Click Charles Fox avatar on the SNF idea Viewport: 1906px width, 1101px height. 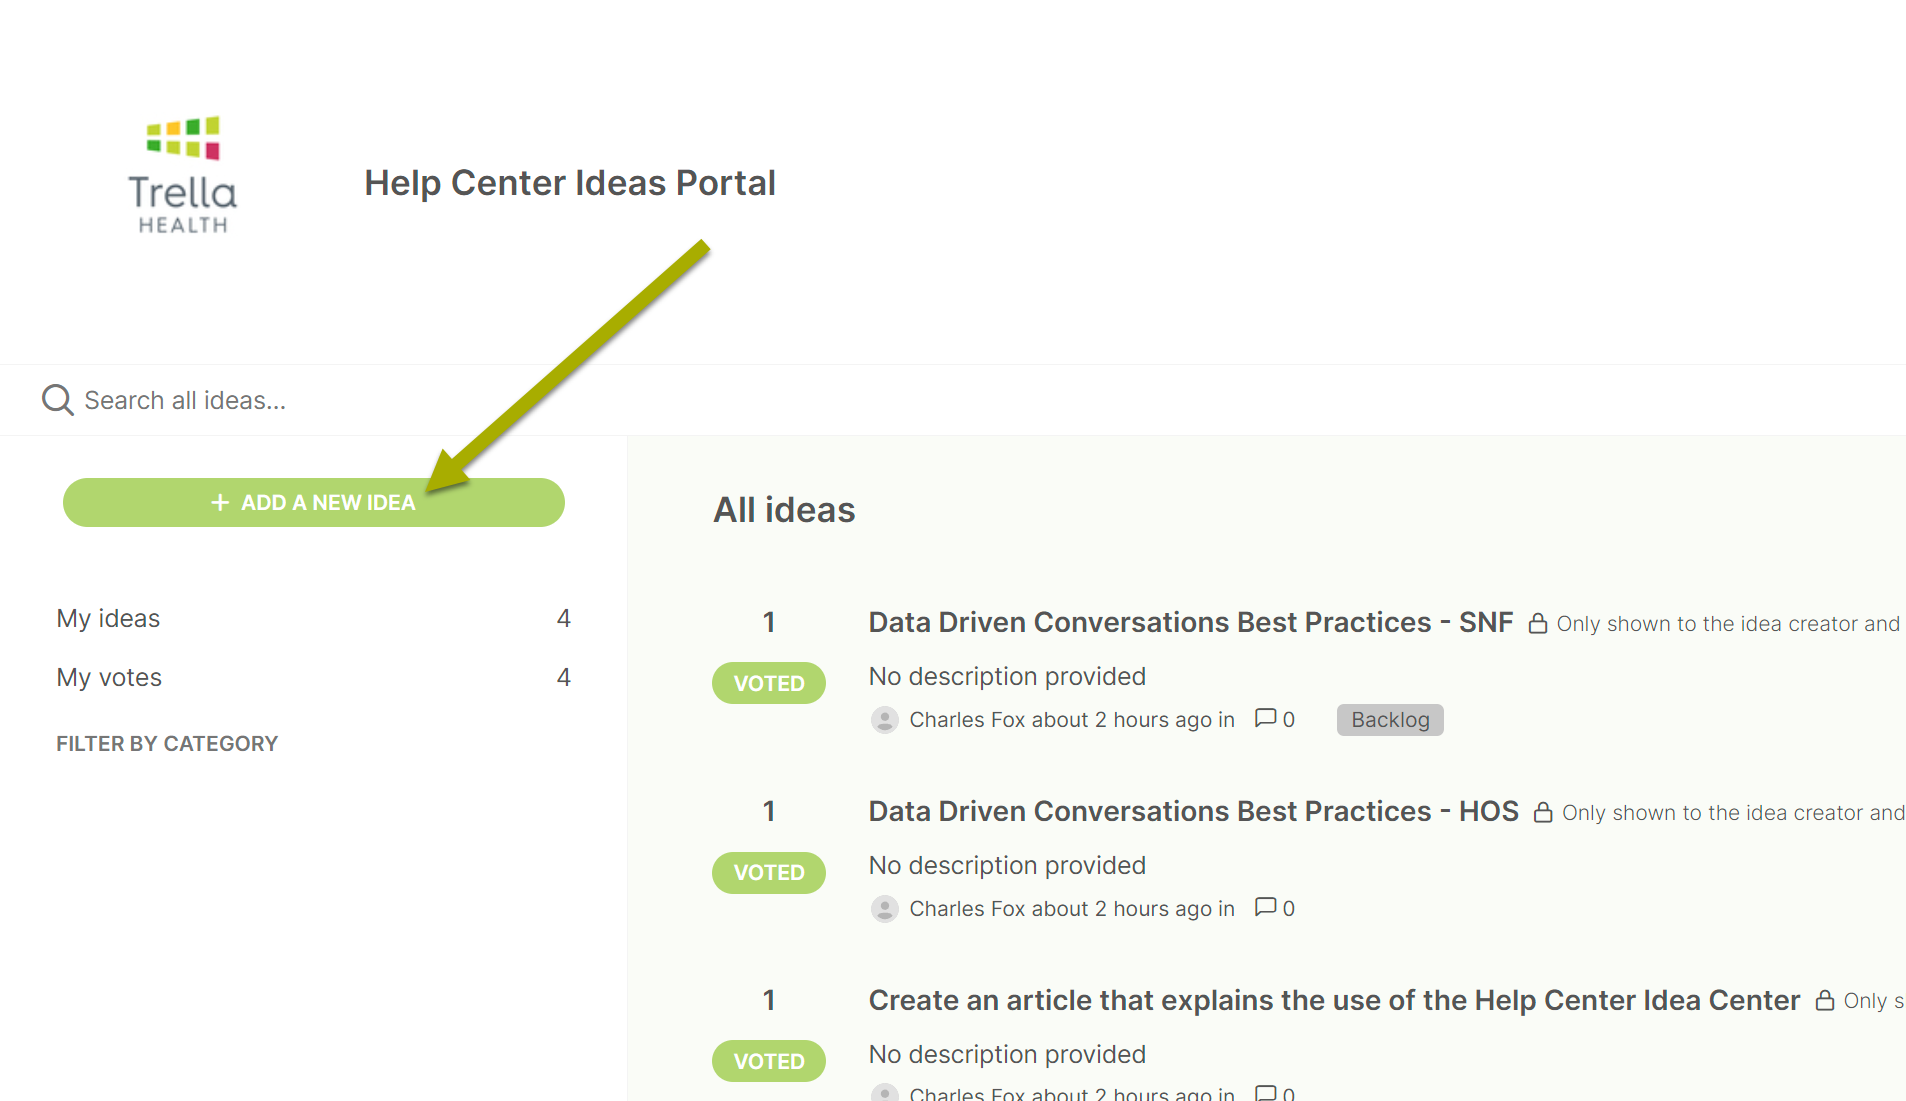click(884, 720)
